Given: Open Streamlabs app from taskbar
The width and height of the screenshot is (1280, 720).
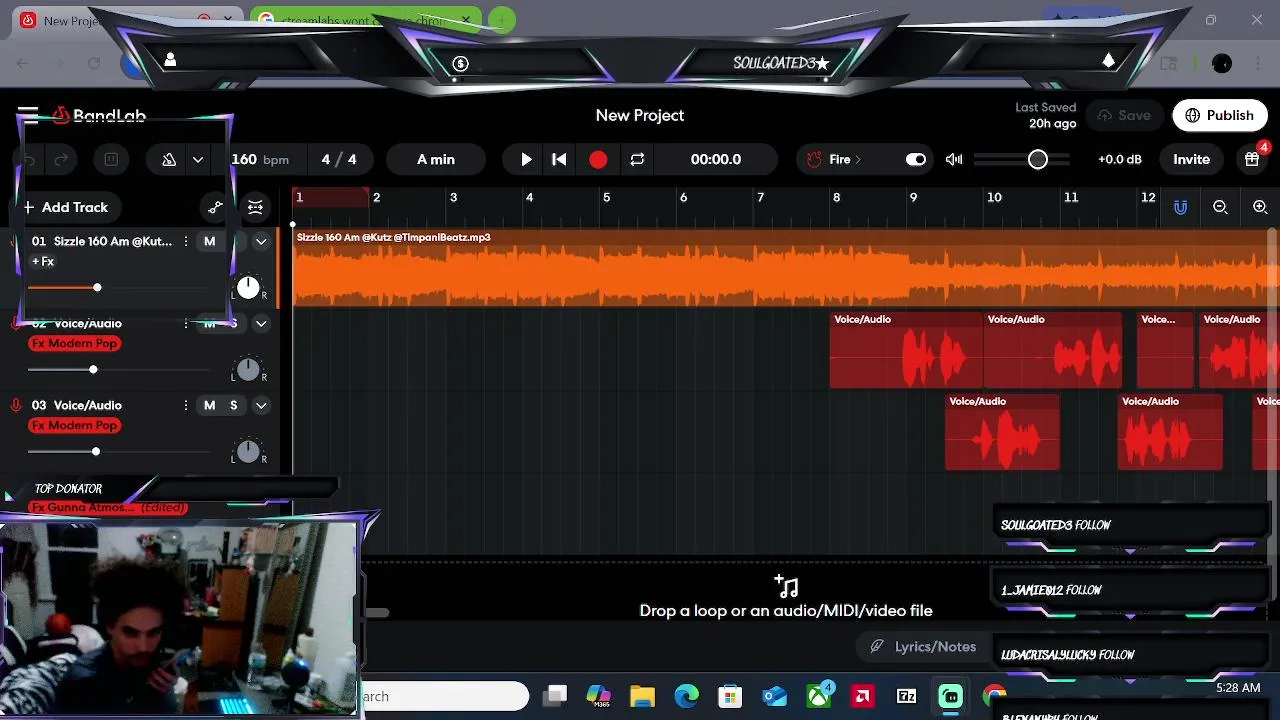Looking at the screenshot, I should (x=950, y=696).
